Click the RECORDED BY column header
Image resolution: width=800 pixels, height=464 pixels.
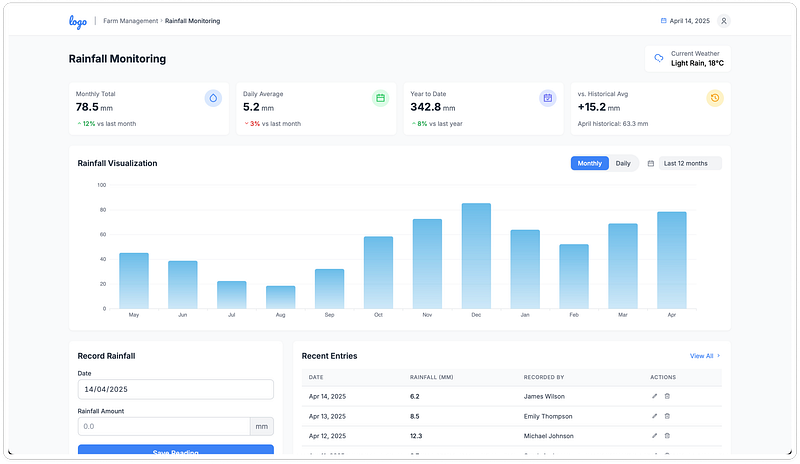[x=543, y=377]
